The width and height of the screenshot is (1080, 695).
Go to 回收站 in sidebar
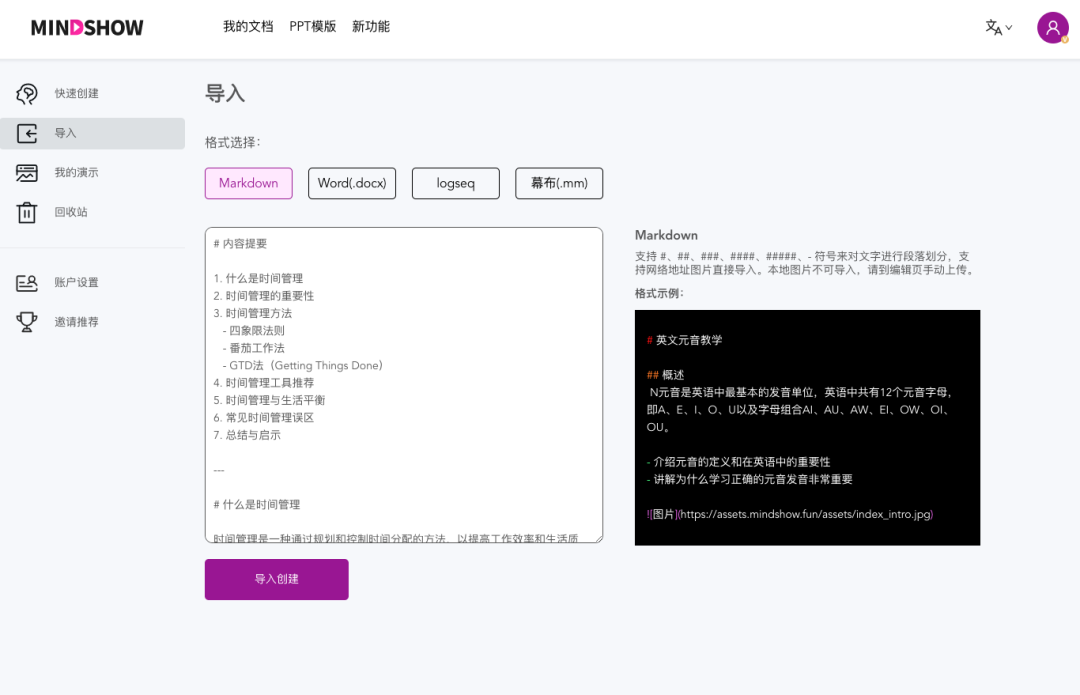71,212
